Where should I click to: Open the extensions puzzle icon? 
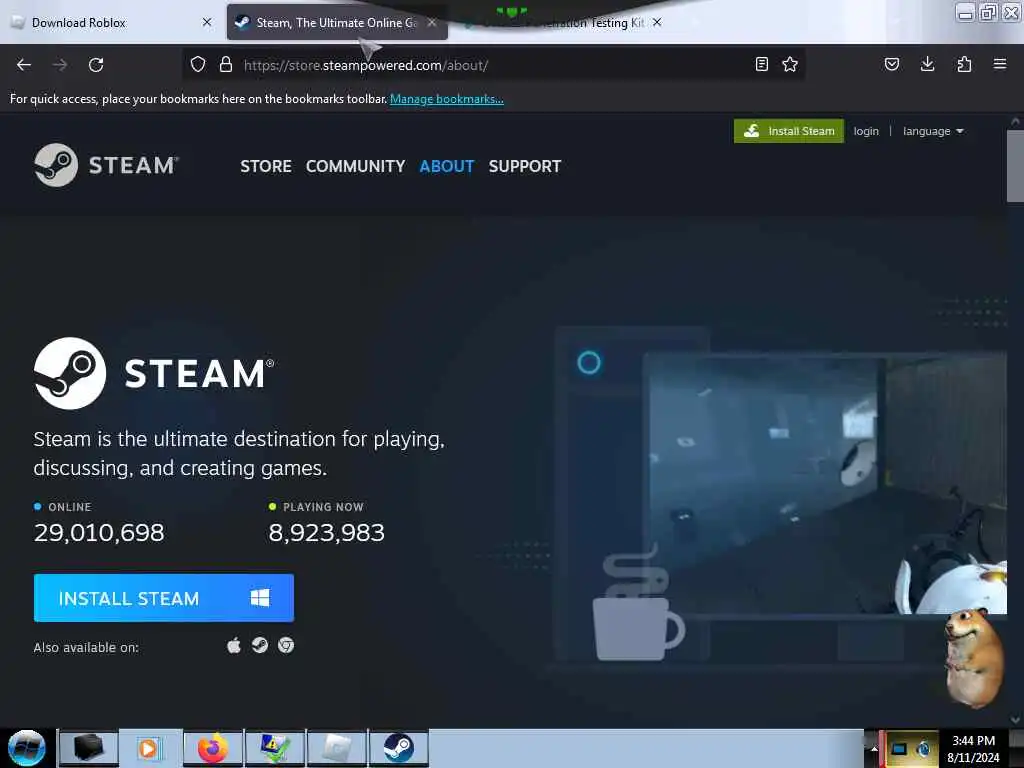click(x=964, y=64)
